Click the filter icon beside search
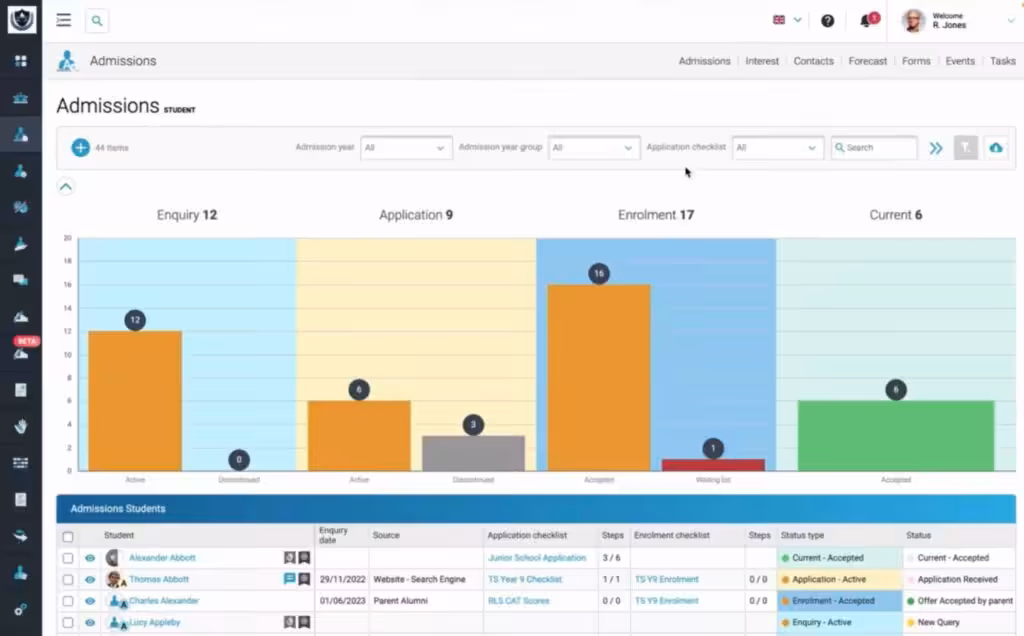The height and width of the screenshot is (636, 1024). 965,148
